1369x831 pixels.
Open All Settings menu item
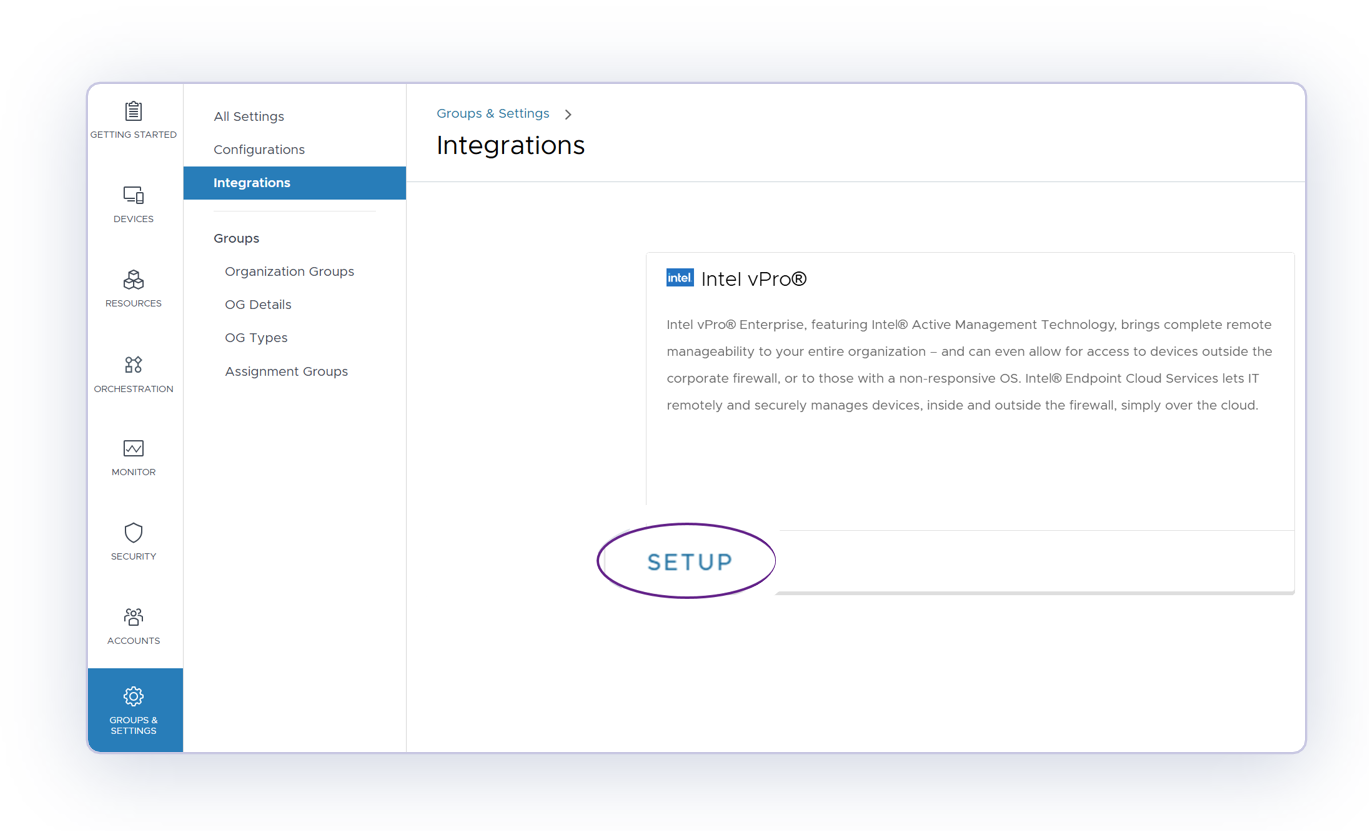pyautogui.click(x=248, y=117)
